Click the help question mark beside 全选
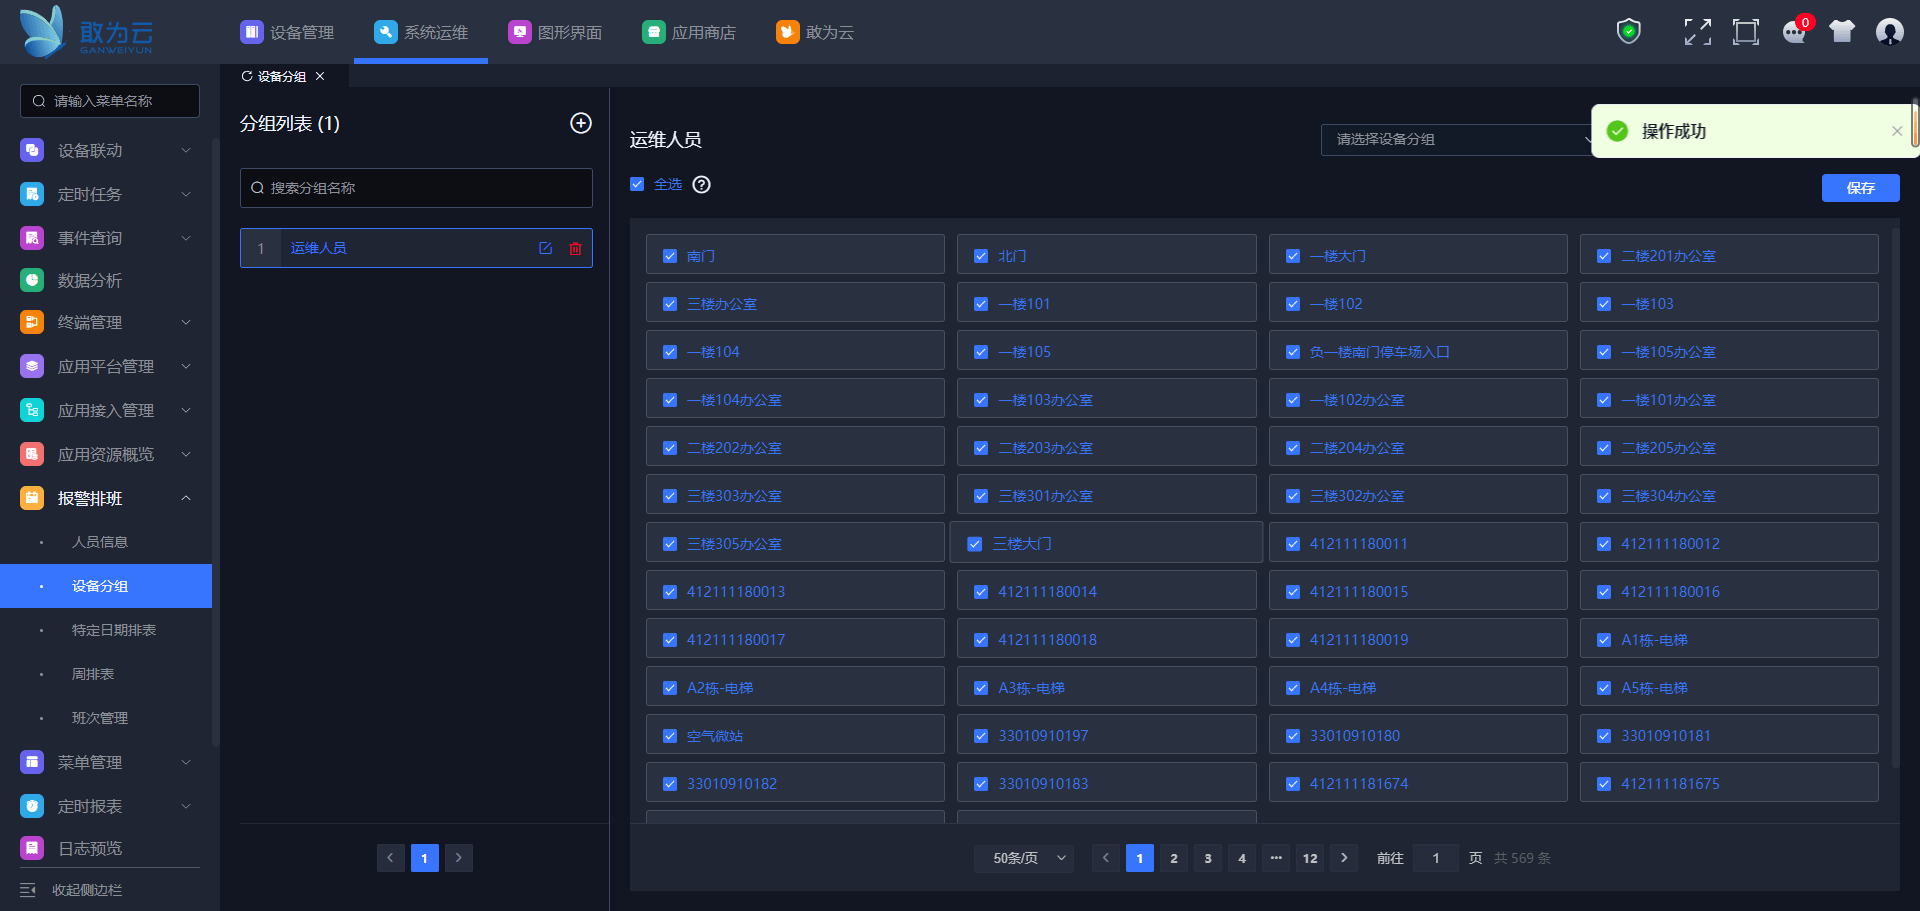1920x911 pixels. click(702, 184)
